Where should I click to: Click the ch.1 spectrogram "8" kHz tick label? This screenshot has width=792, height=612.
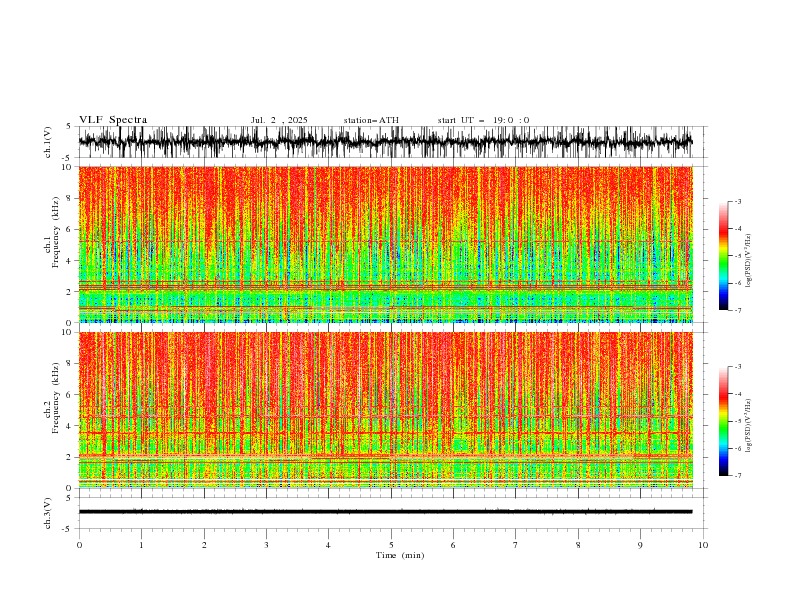coord(70,198)
